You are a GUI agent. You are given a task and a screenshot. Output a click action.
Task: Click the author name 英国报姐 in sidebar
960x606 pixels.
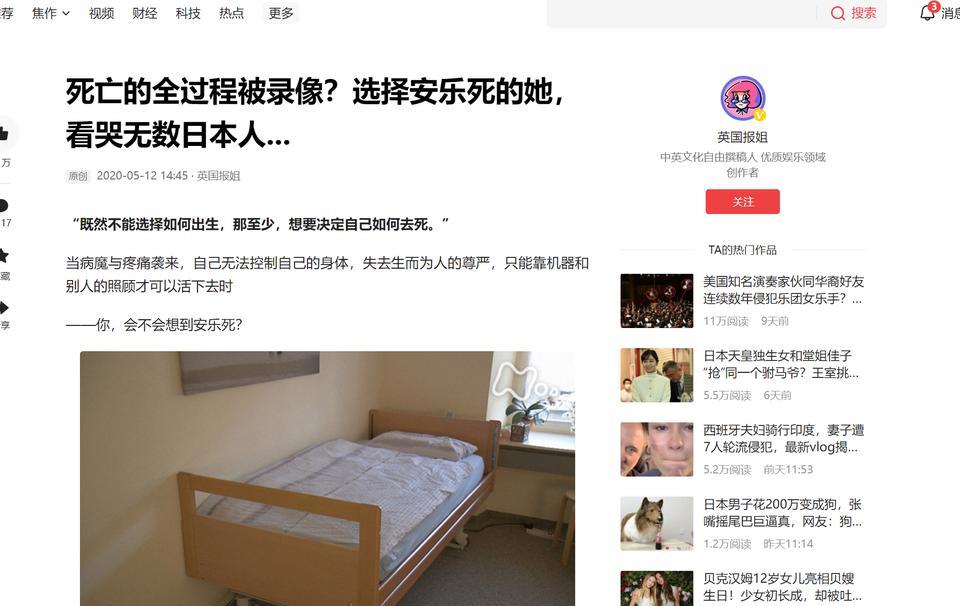743,137
